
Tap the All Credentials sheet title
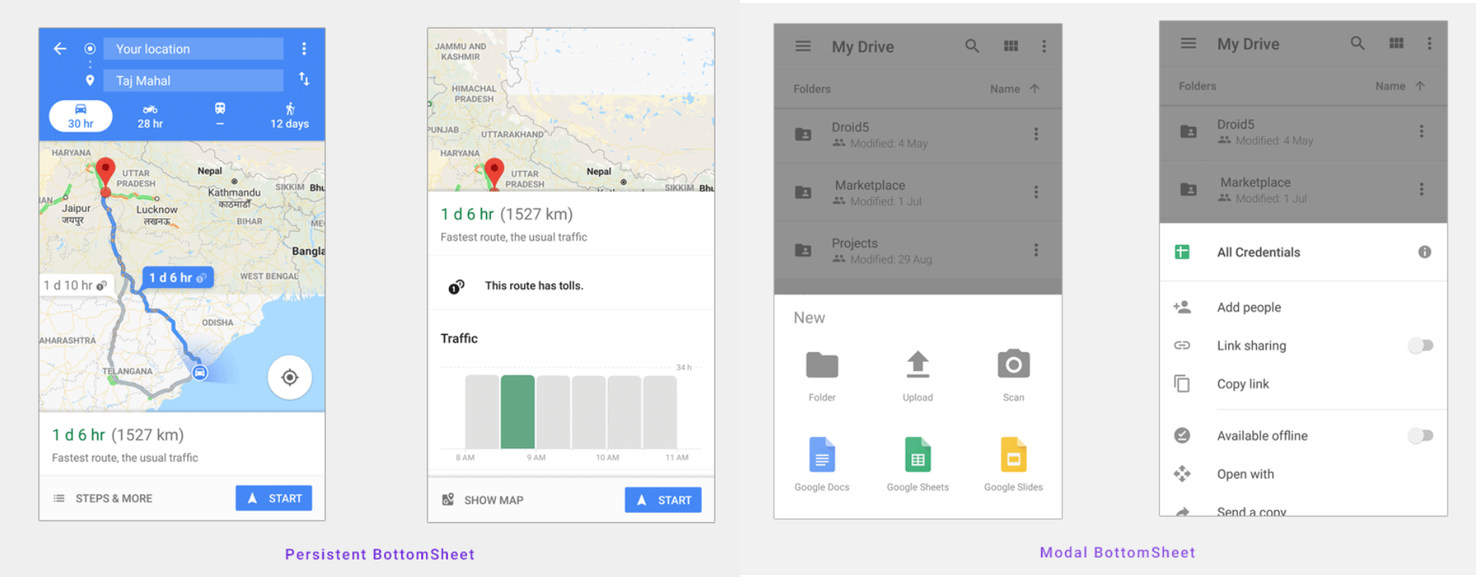coord(1258,252)
